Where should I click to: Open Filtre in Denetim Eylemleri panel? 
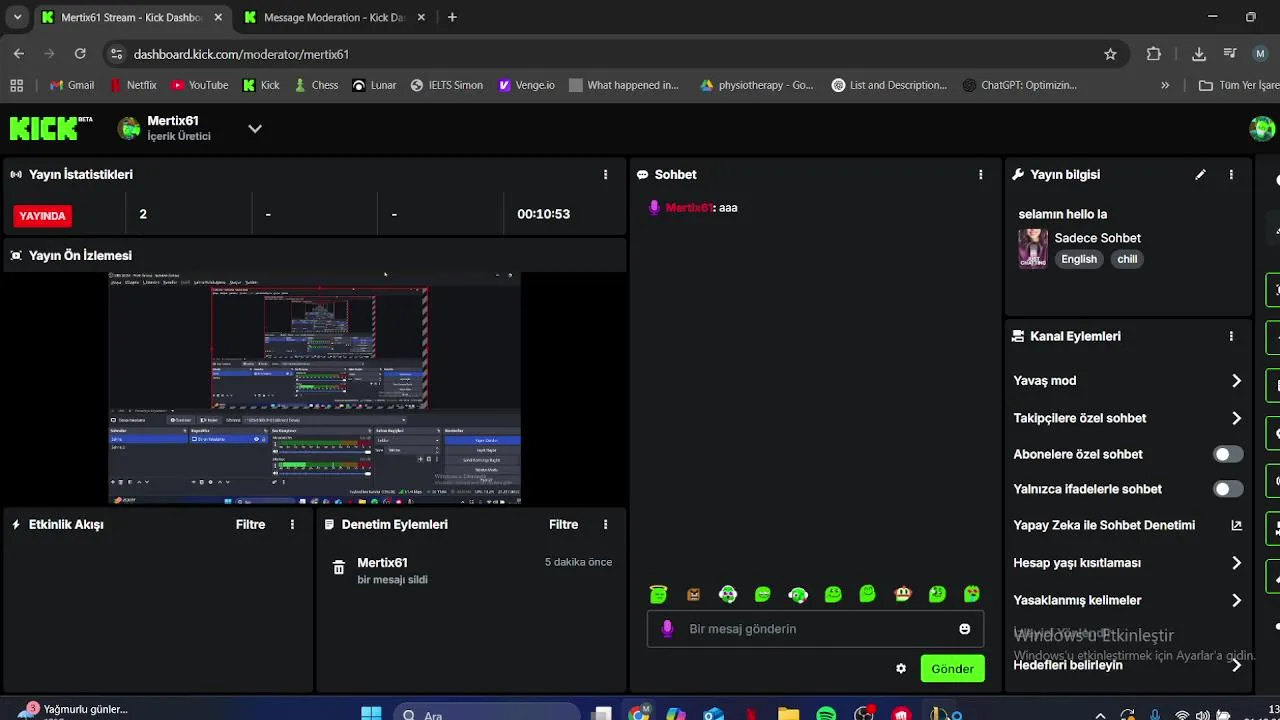tap(563, 524)
